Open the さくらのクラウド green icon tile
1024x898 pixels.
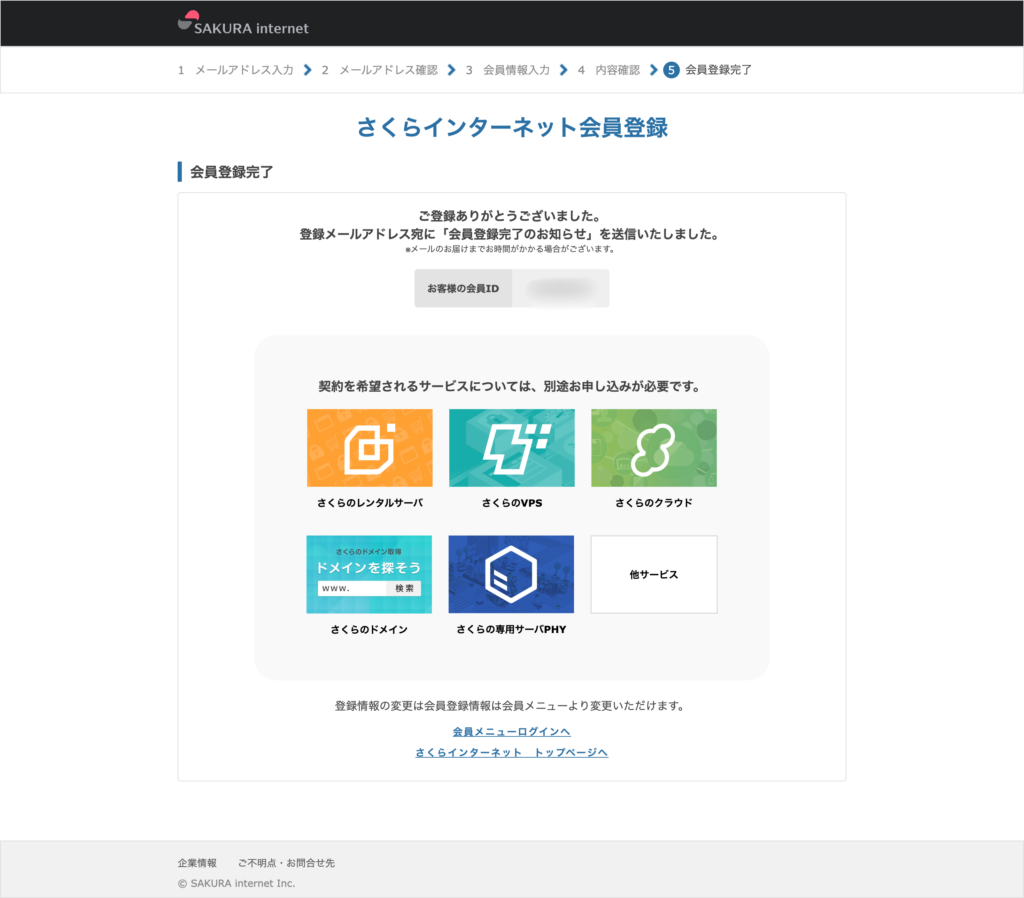[x=653, y=448]
